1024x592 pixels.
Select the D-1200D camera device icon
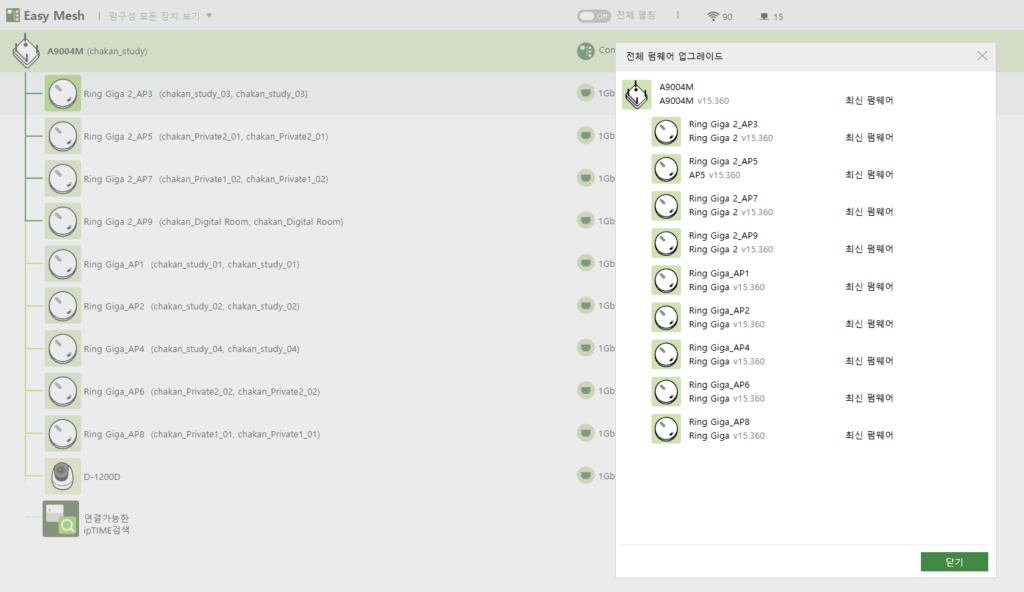point(63,476)
